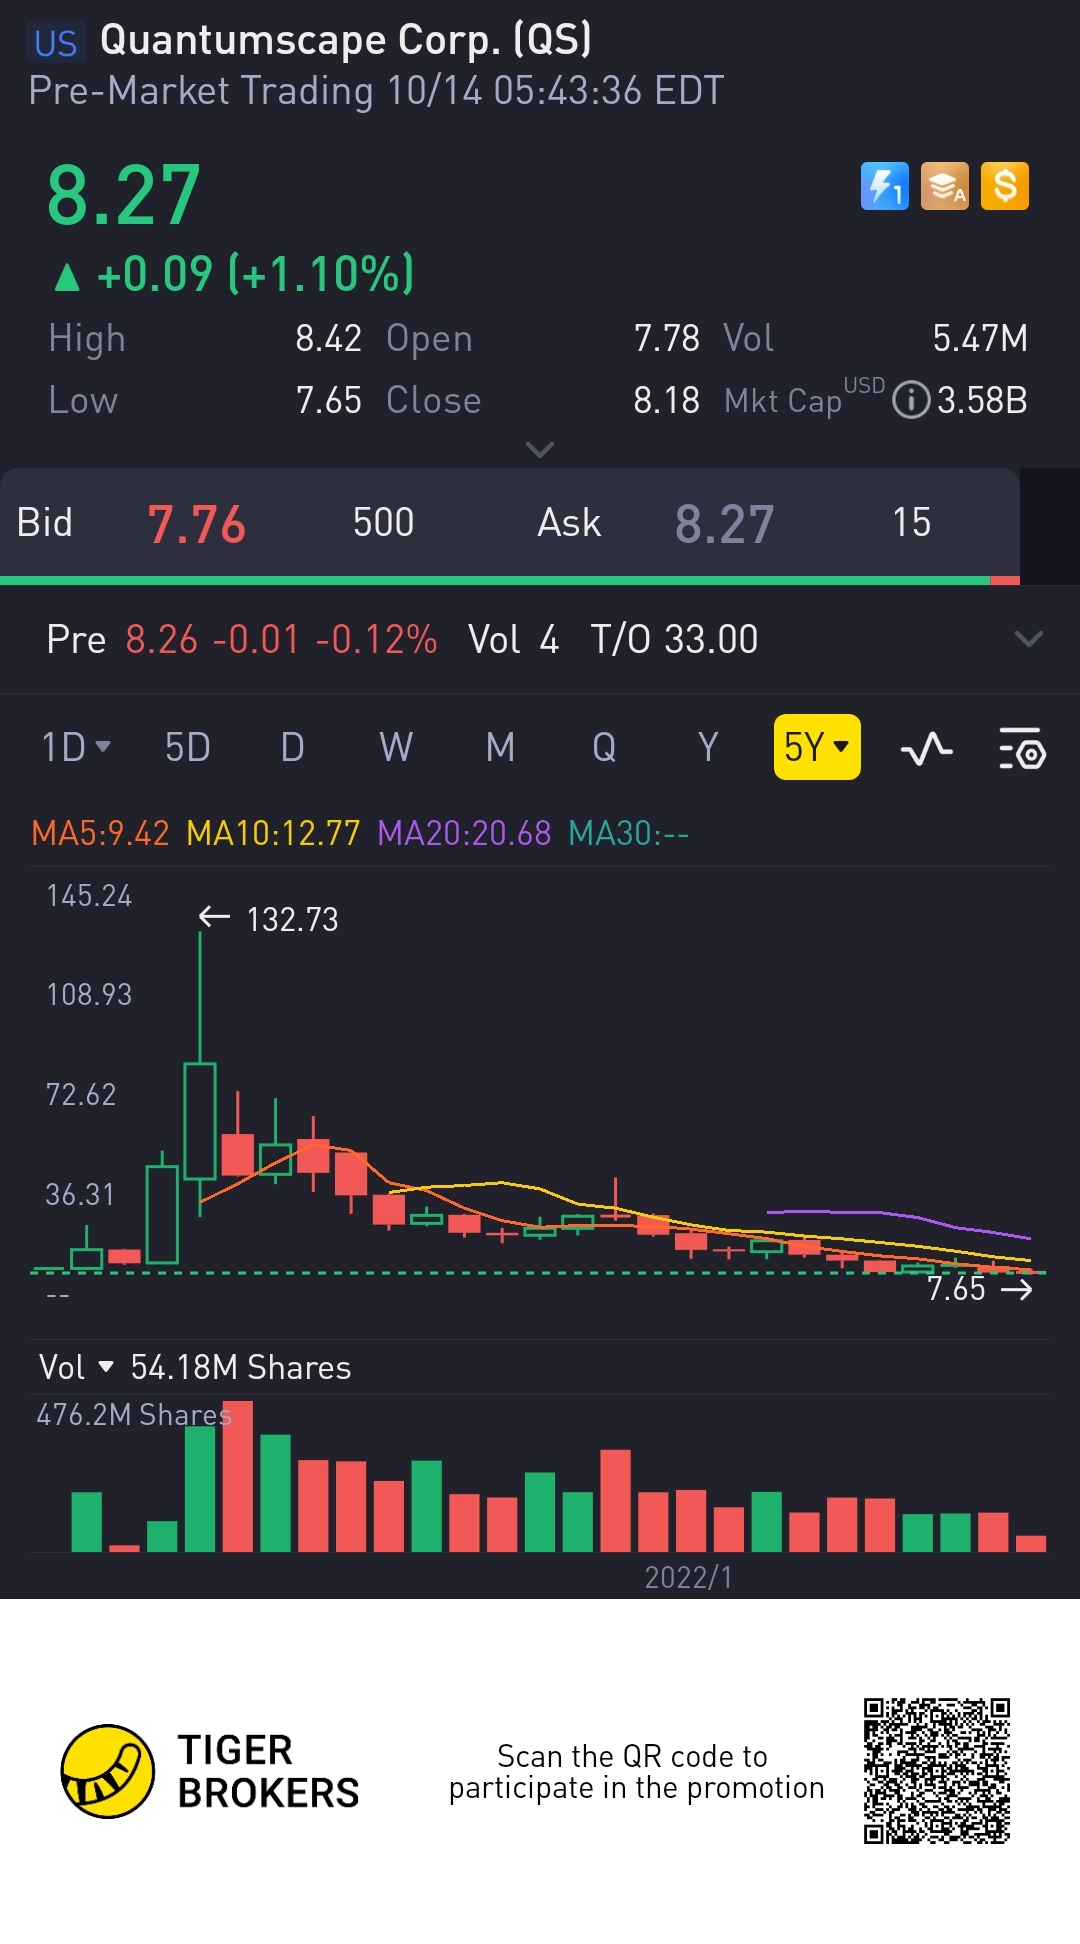Tap the Pre 8.26 -0.01 -0.12% quote
Image resolution: width=1080 pixels, height=1944 pixels.
click(242, 639)
